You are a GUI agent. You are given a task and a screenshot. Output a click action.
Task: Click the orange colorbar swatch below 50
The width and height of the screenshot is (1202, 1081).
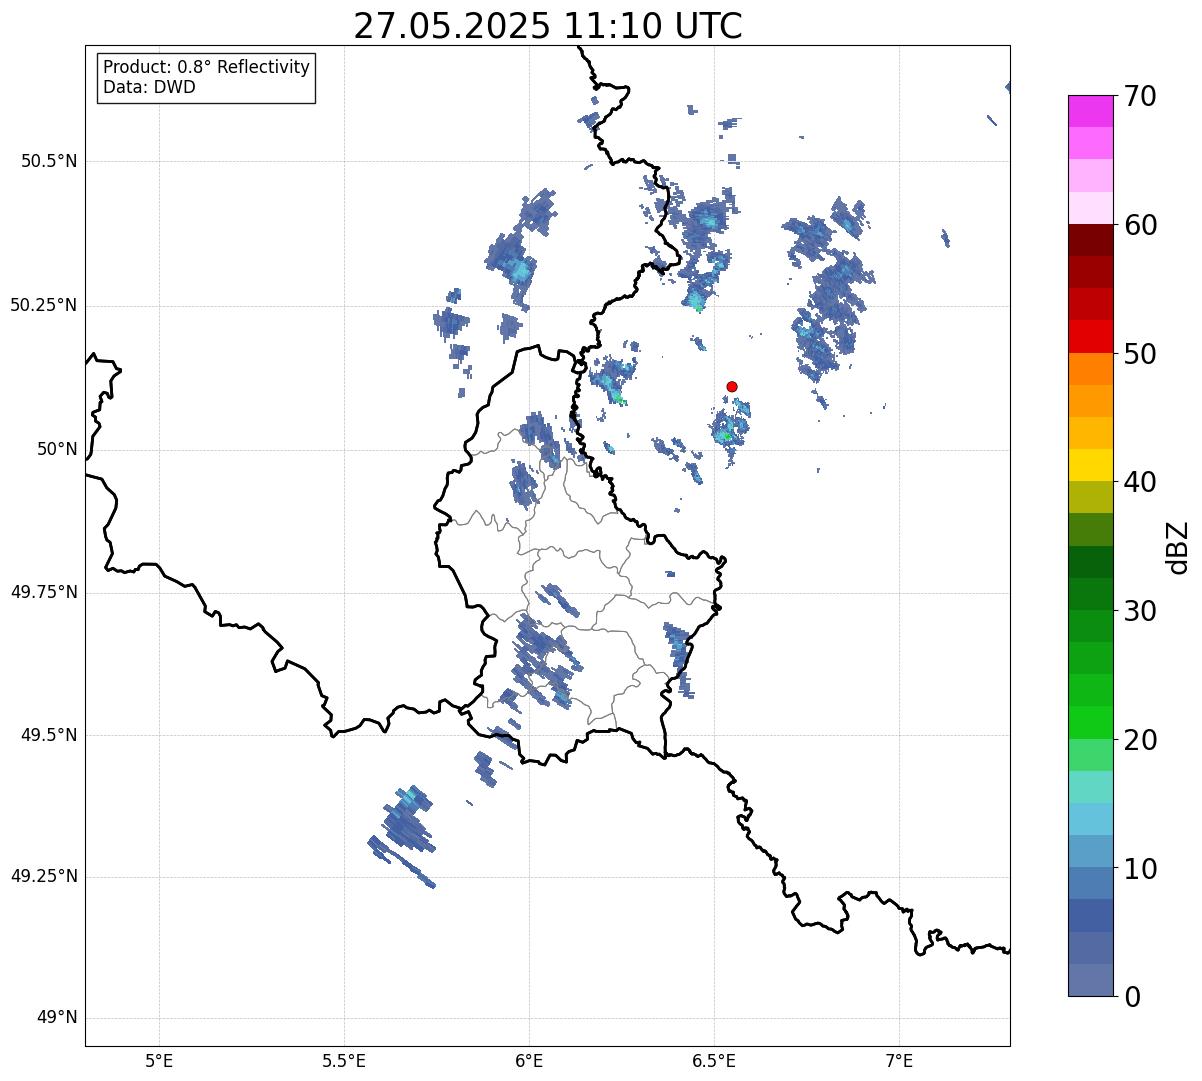click(1090, 369)
